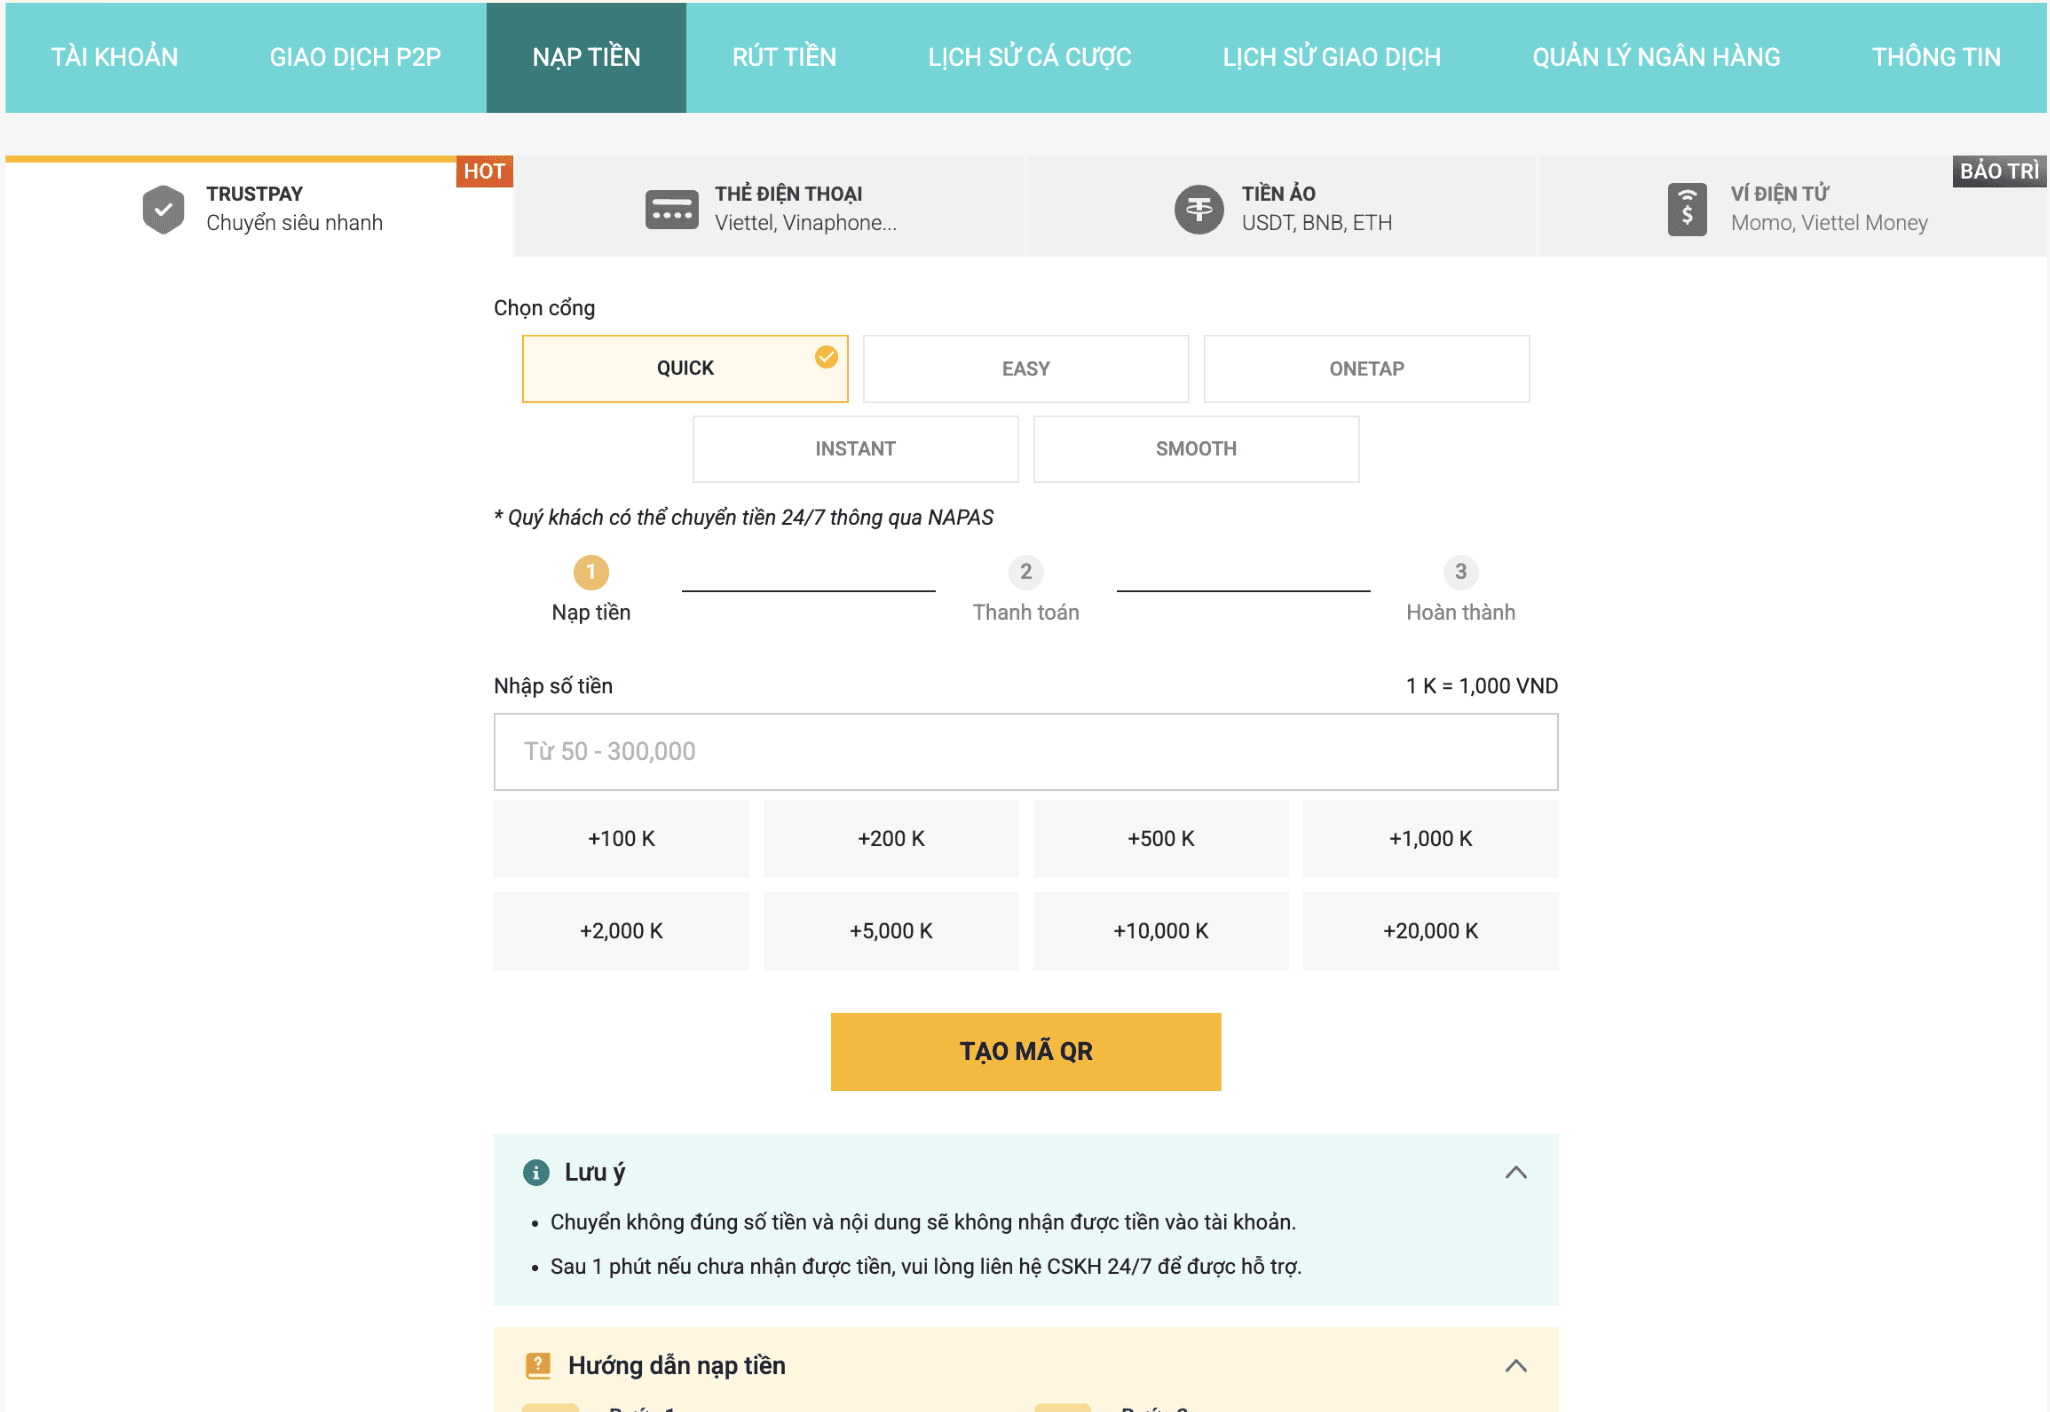The height and width of the screenshot is (1412, 2050).
Task: Click the TrustPay shield icon
Action: pyautogui.click(x=163, y=209)
